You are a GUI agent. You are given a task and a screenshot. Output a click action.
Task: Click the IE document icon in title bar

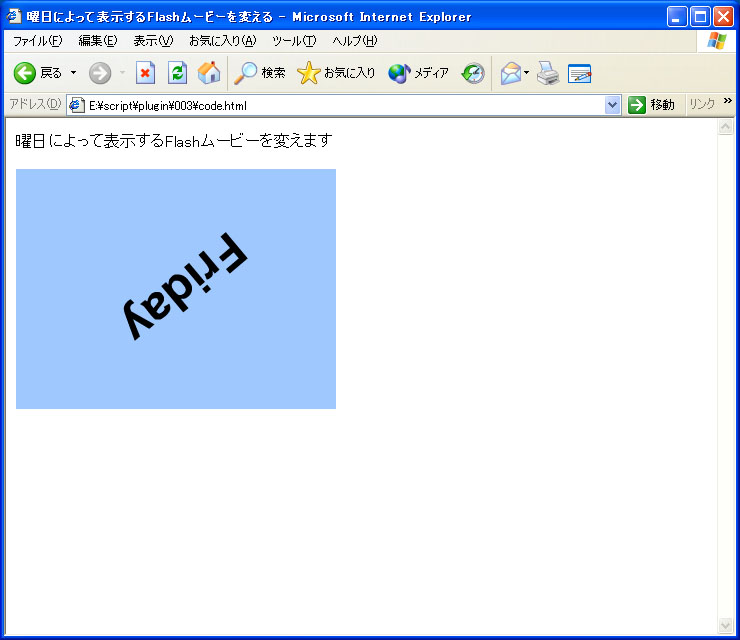pyautogui.click(x=14, y=17)
